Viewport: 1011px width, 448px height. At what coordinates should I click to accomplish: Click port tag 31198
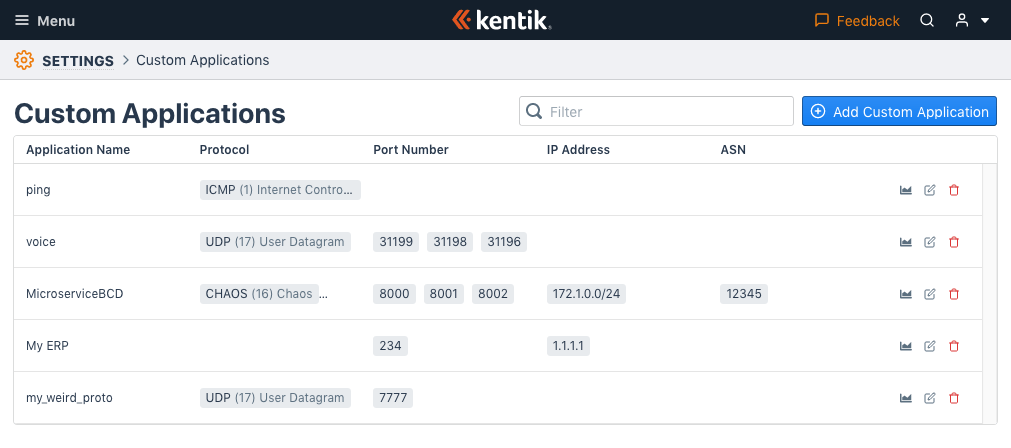450,242
